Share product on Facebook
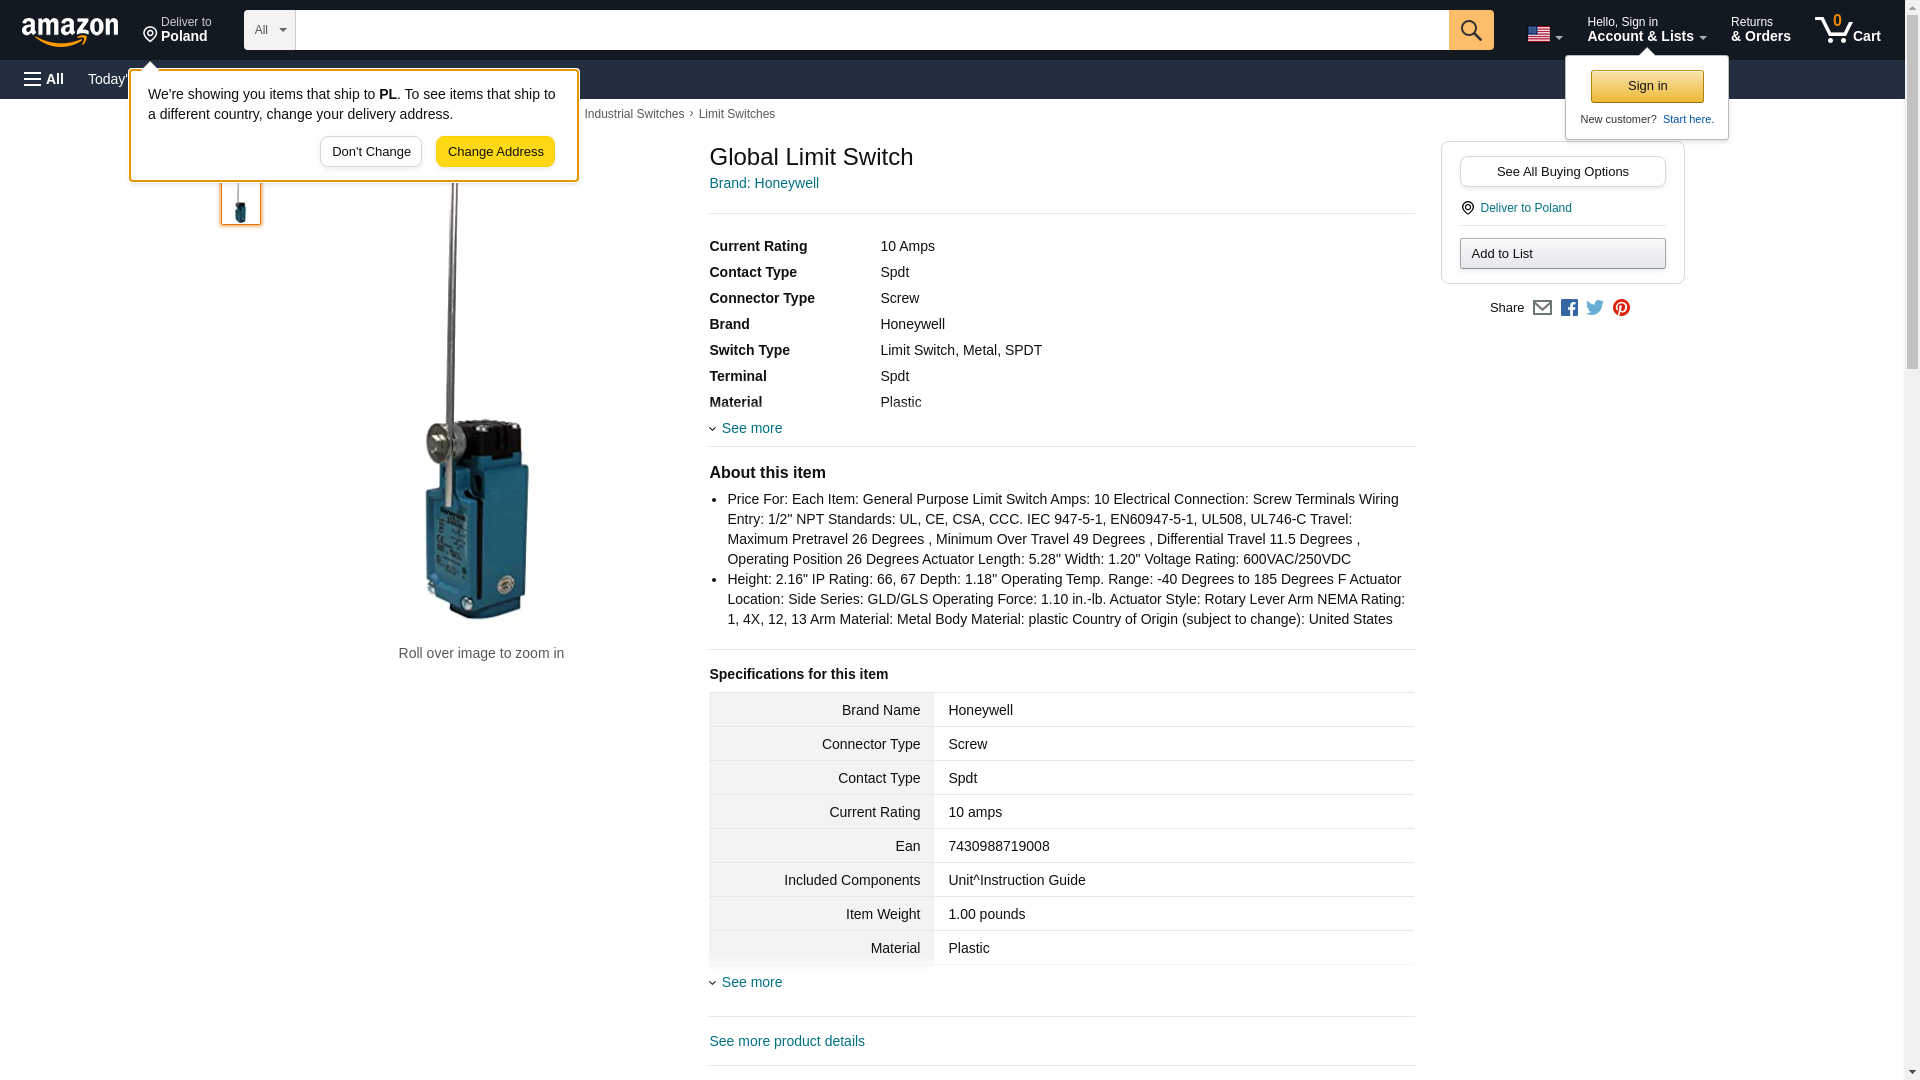This screenshot has width=1920, height=1080. coord(1569,308)
